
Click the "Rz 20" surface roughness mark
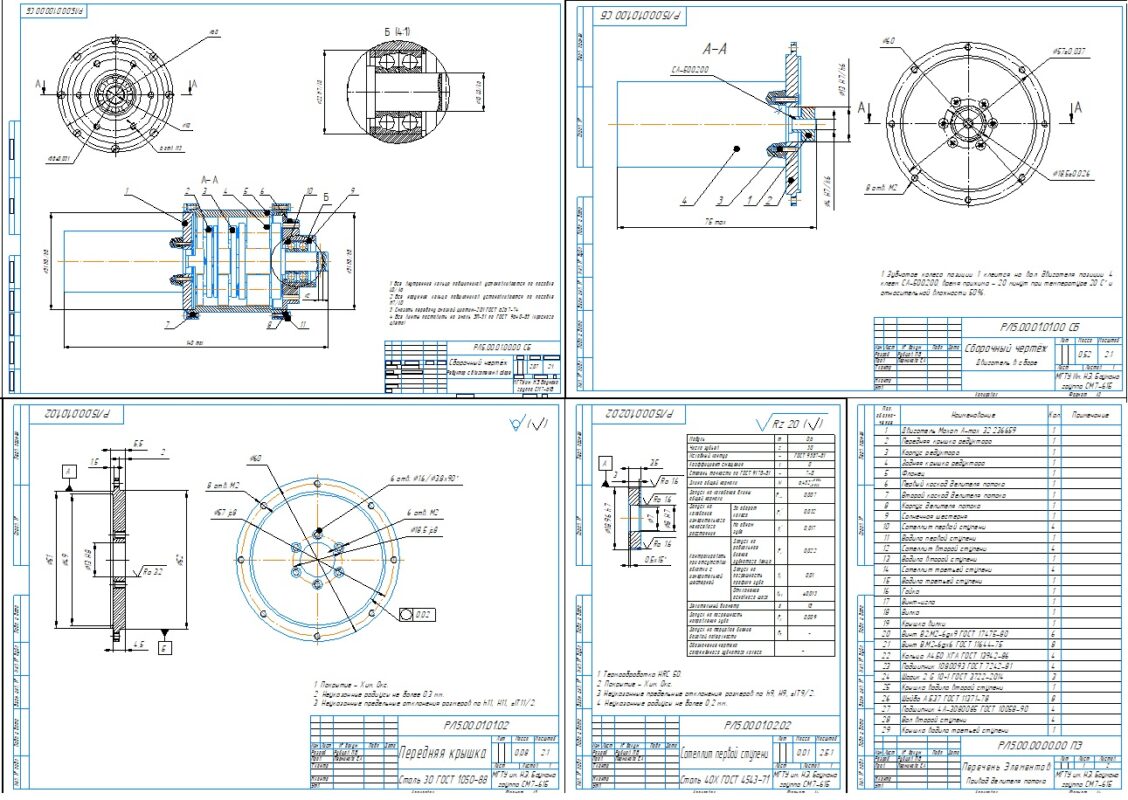click(791, 424)
